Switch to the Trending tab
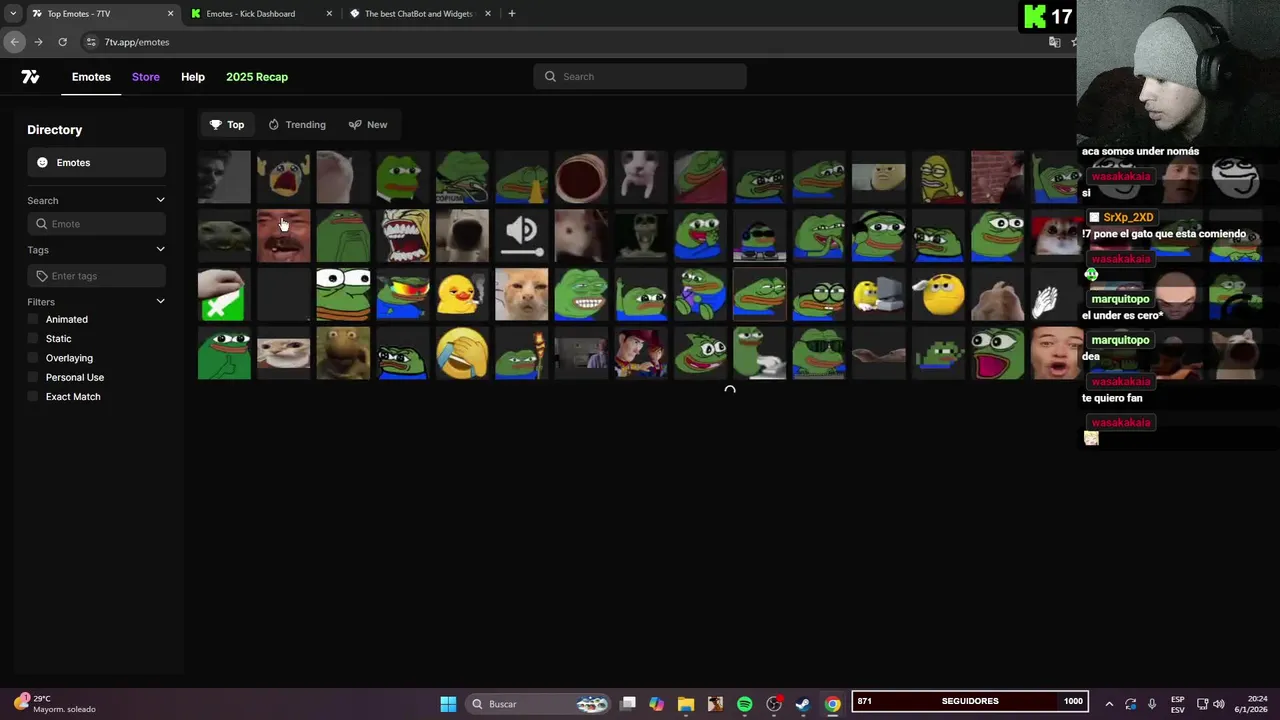 297,125
